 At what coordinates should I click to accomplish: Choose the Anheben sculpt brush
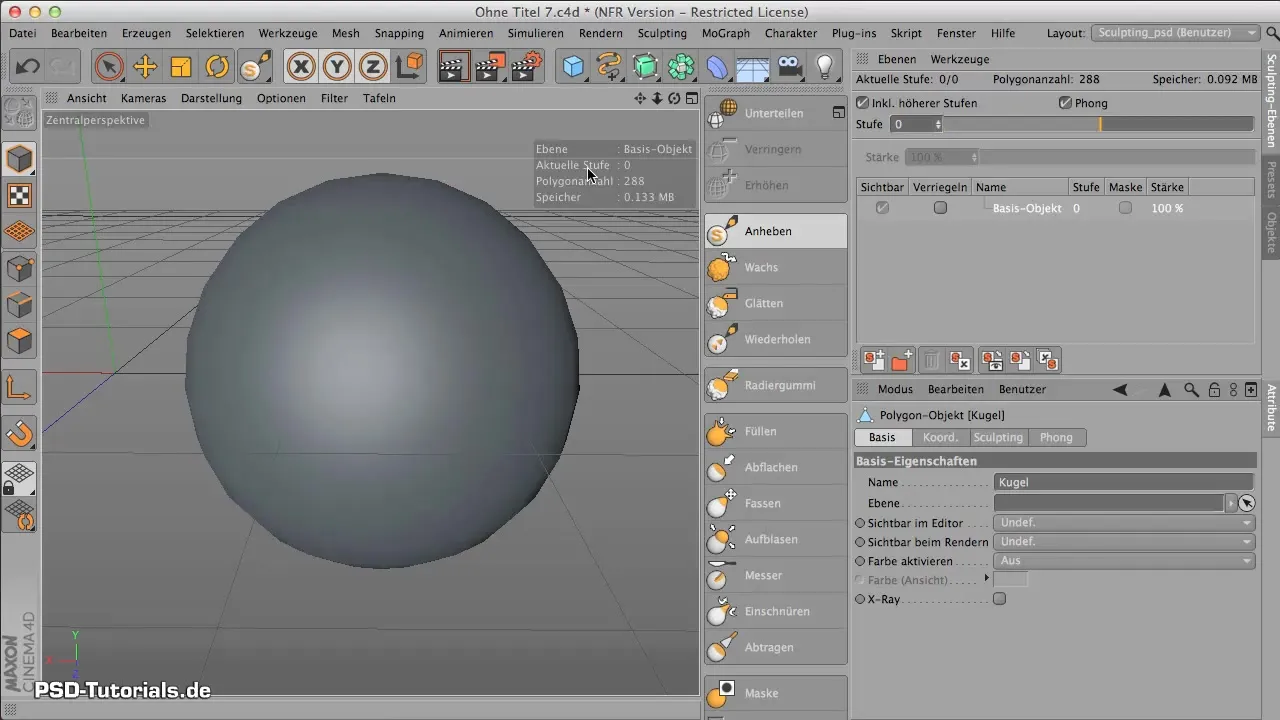pyautogui.click(x=775, y=231)
